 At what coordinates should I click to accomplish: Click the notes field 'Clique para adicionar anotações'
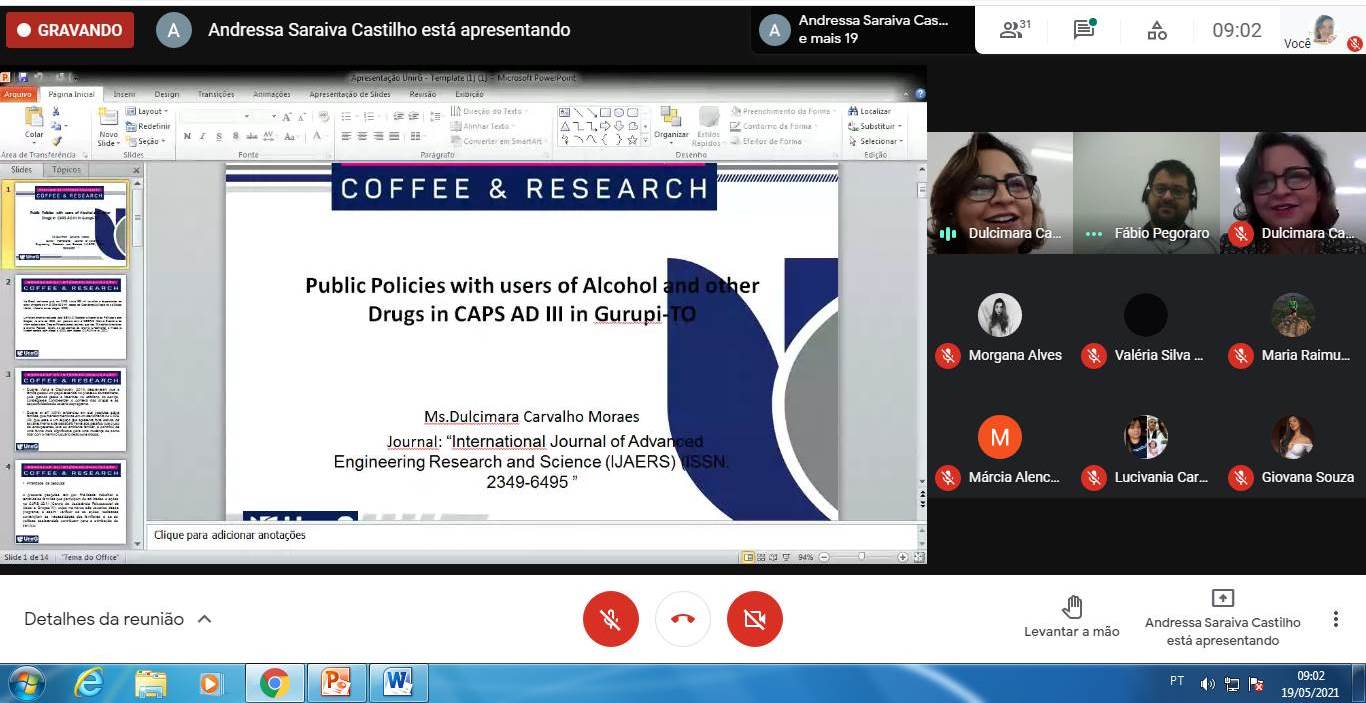pos(533,535)
